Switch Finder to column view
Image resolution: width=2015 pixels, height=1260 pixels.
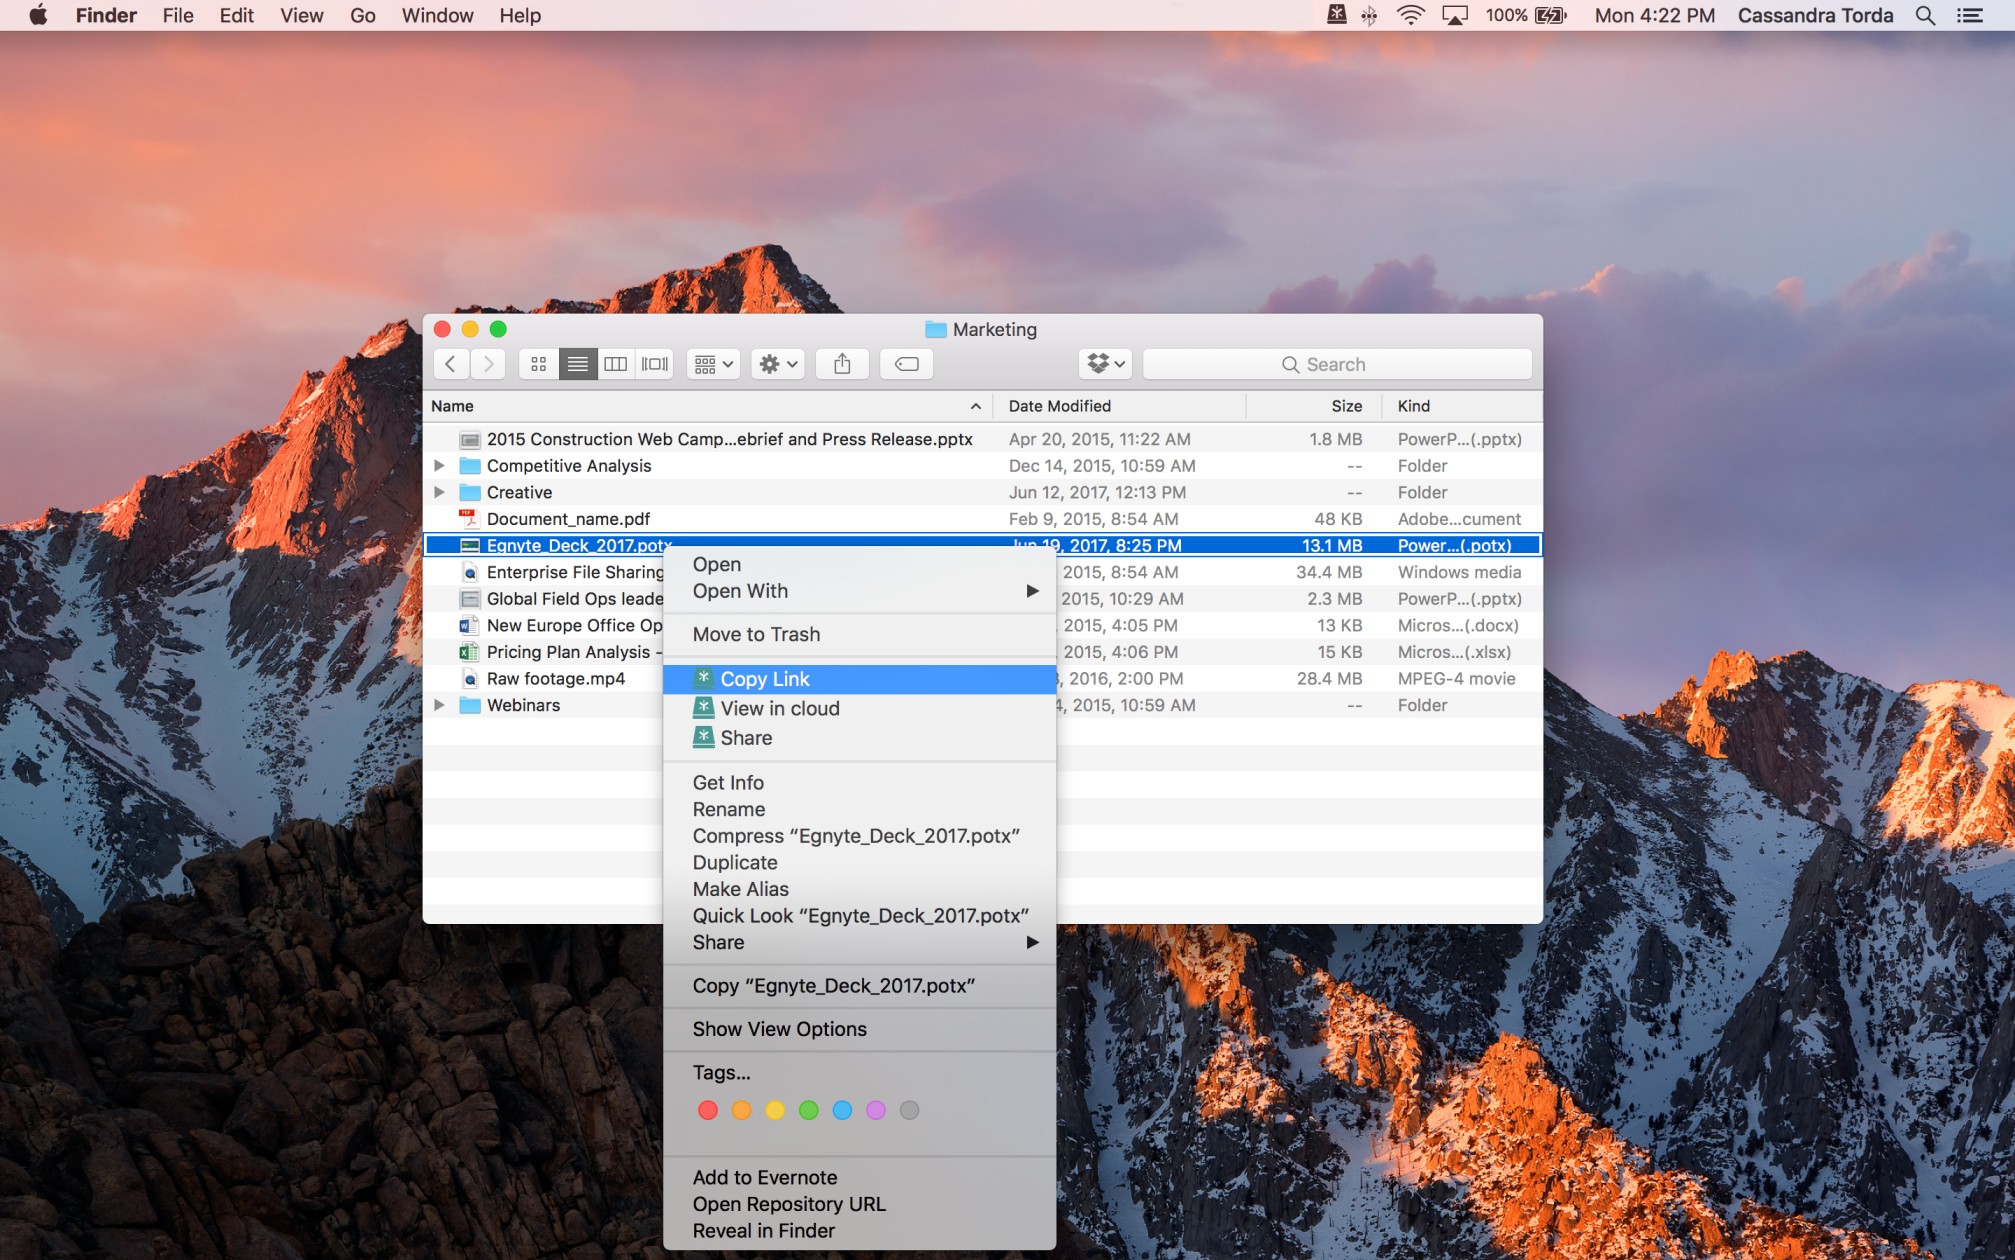coord(616,364)
